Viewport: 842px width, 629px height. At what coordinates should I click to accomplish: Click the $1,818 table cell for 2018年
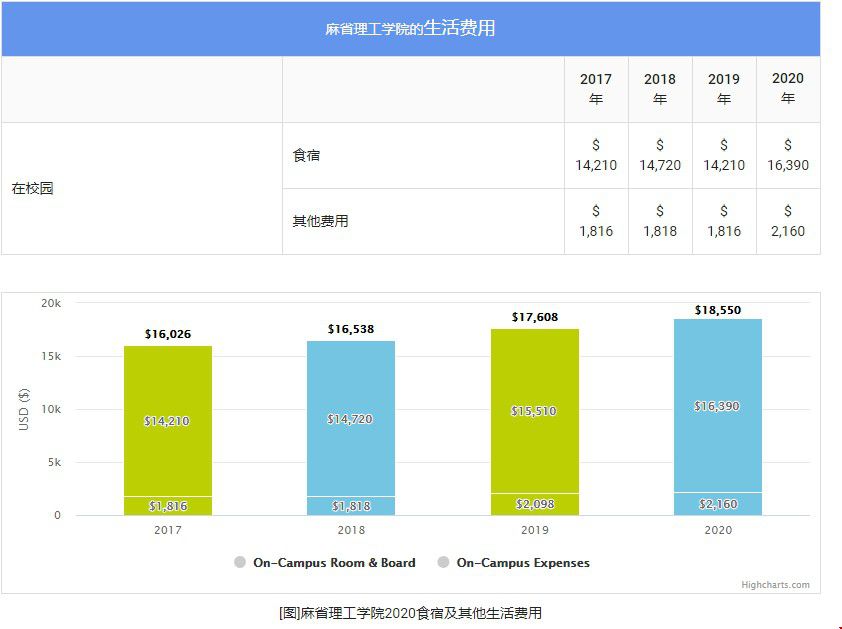coord(660,221)
